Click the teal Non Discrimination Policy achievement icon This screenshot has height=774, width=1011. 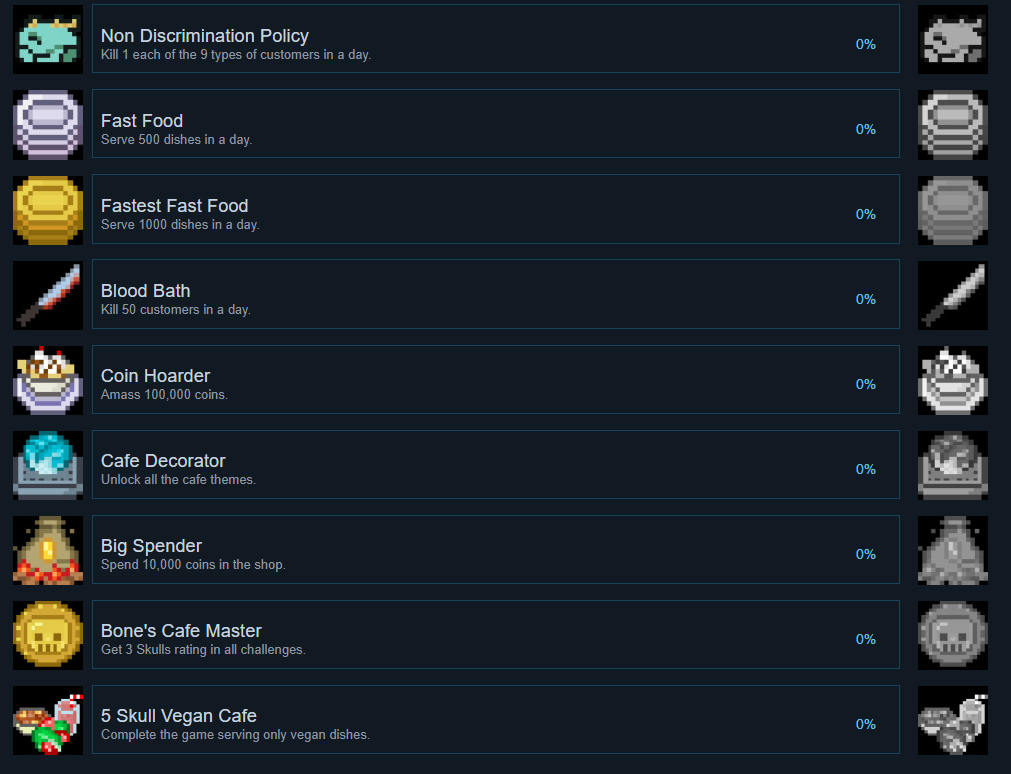click(x=48, y=39)
